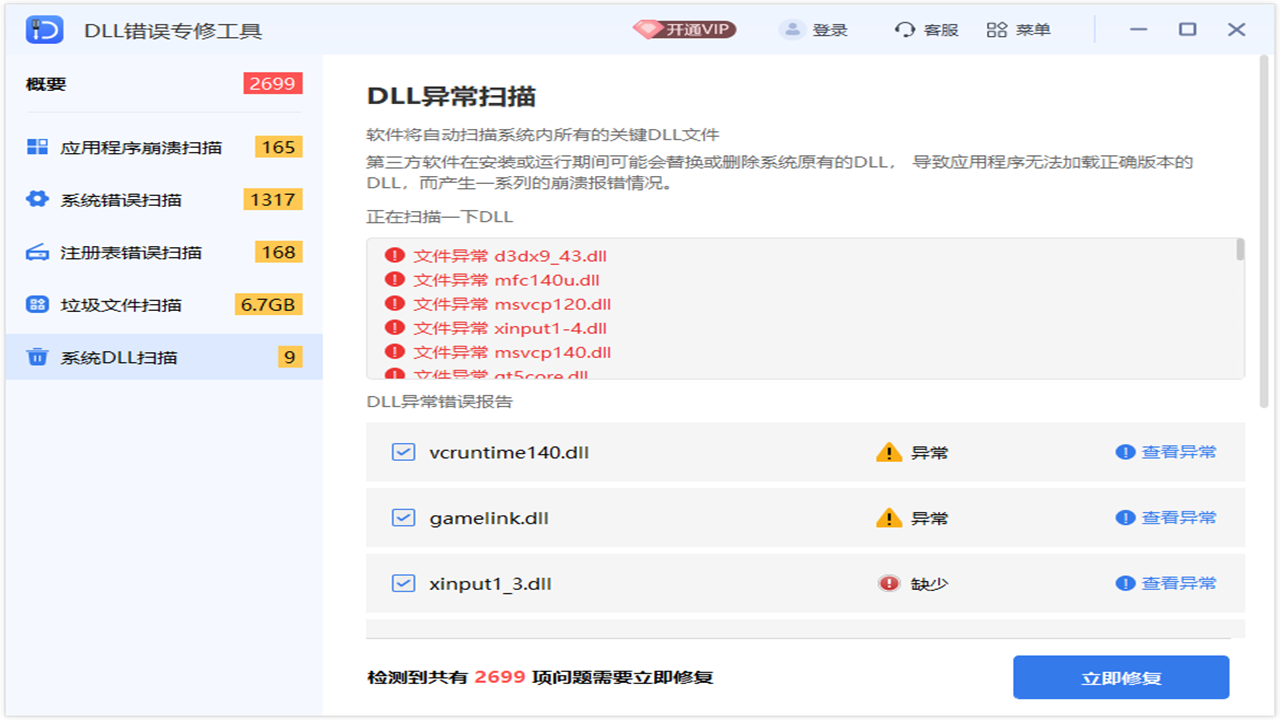Click the 系统DLL扫描 trash-bin sidebar icon
The width and height of the screenshot is (1280, 720).
coord(38,356)
